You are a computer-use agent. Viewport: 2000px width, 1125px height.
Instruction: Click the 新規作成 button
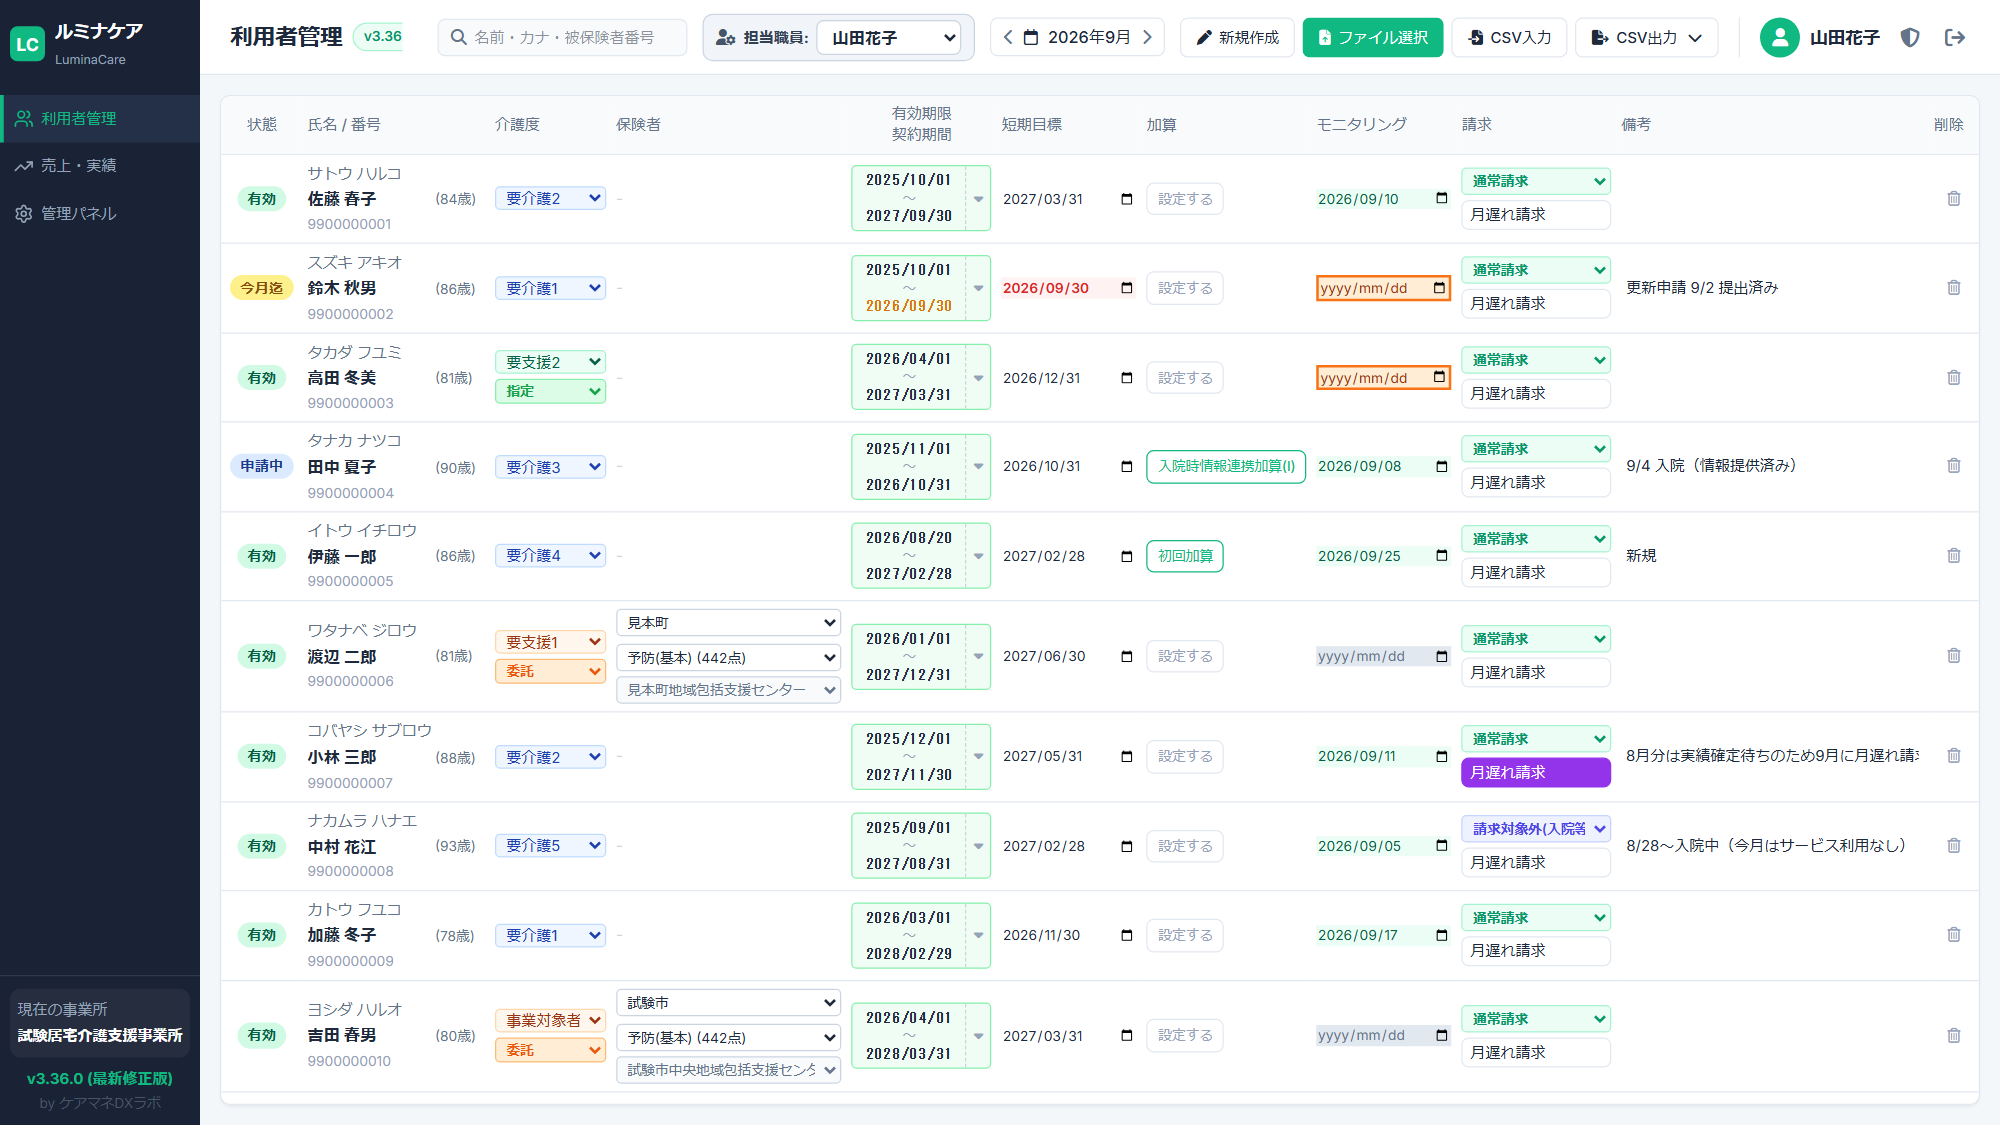pos(1237,38)
